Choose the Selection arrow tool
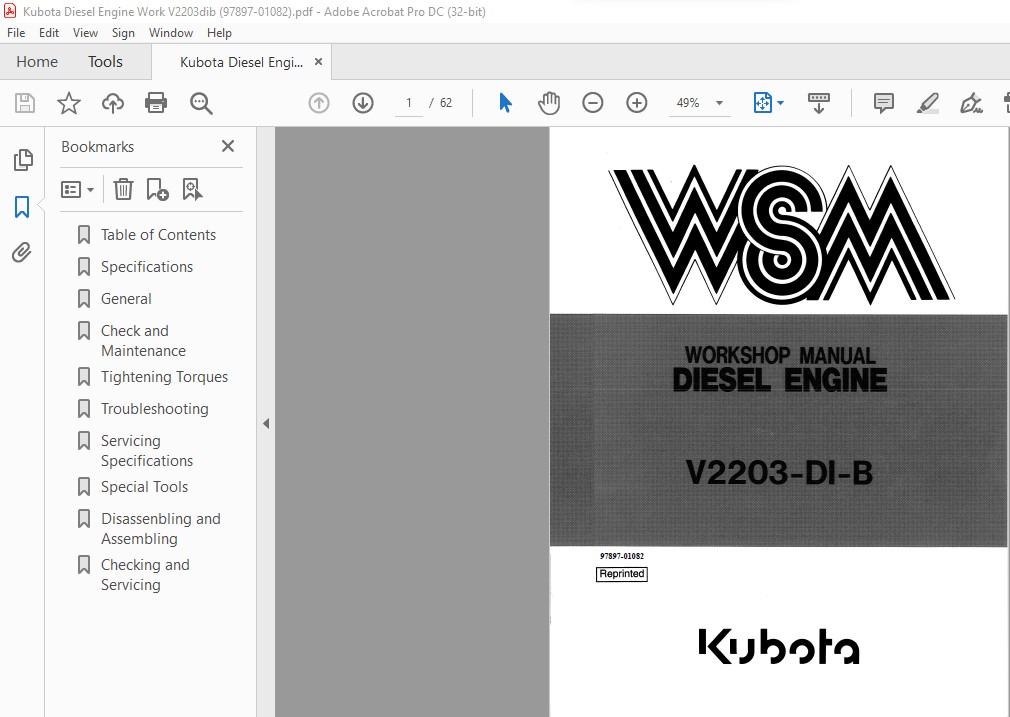 [x=506, y=103]
